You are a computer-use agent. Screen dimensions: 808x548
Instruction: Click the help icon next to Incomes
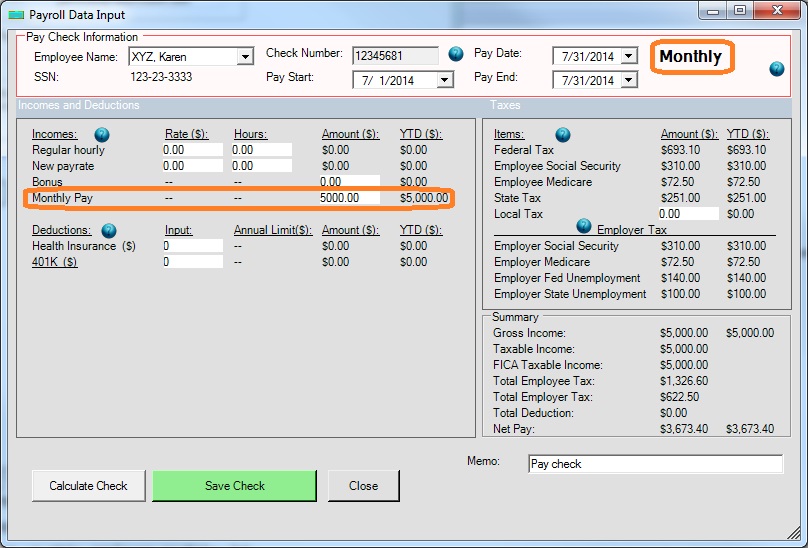pos(101,134)
